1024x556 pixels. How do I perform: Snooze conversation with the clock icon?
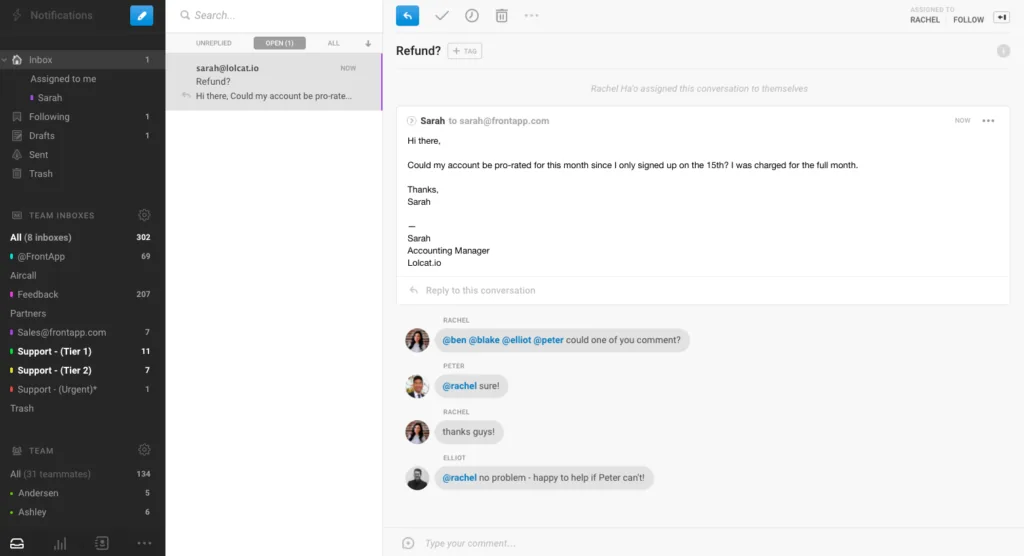(x=472, y=15)
